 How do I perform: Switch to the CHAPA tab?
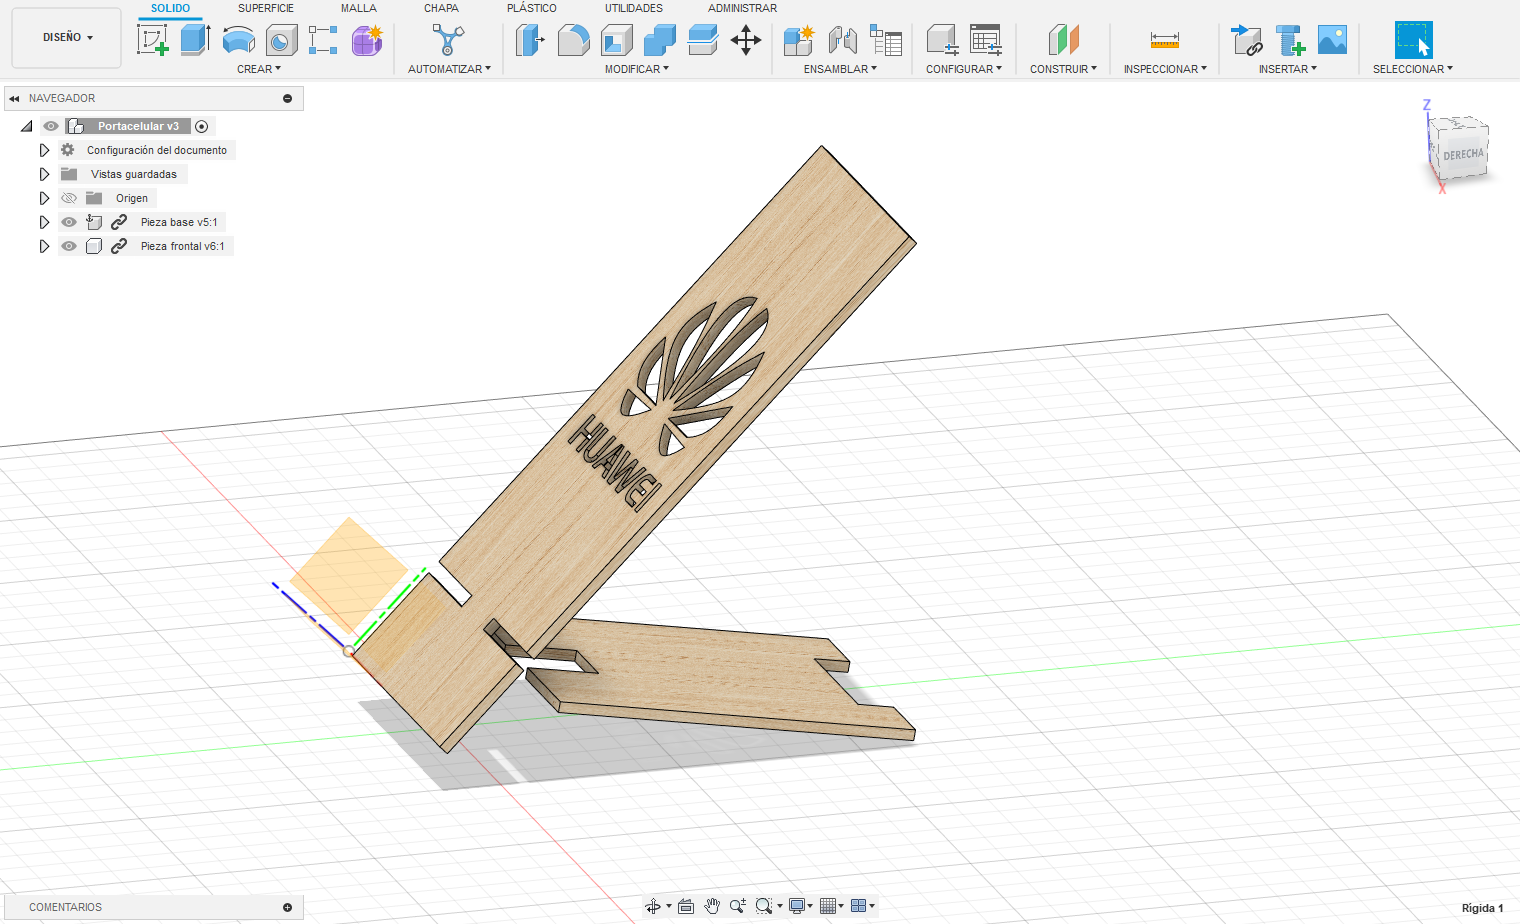click(441, 8)
